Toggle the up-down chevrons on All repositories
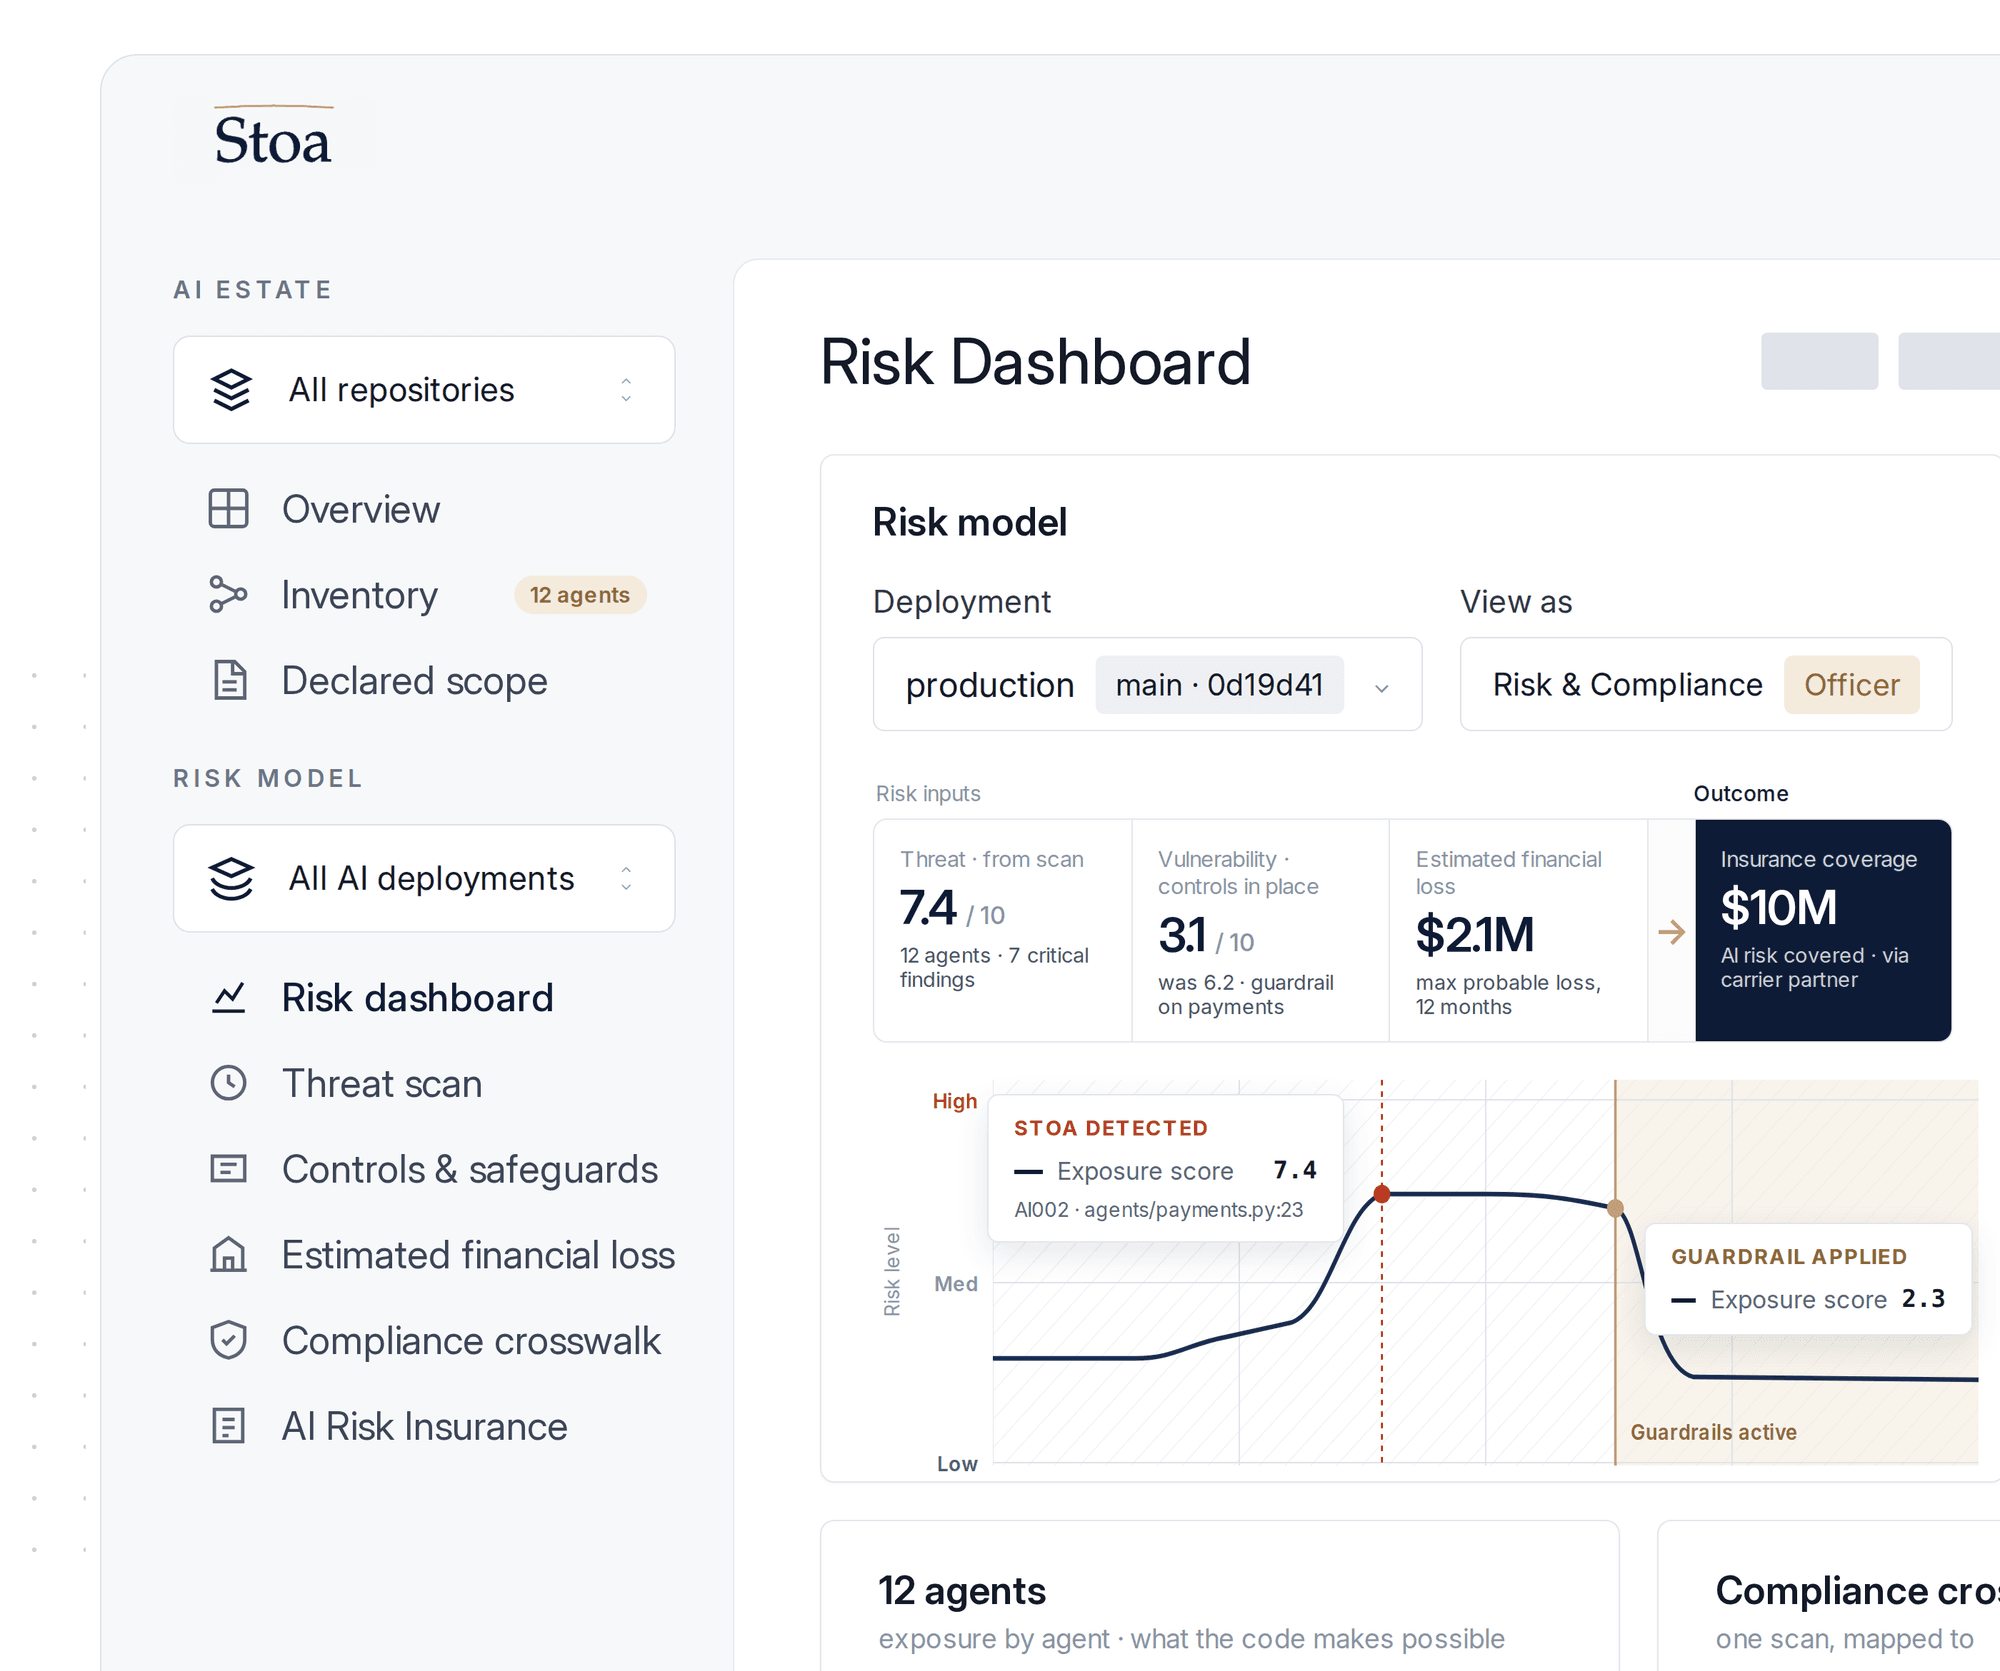The height and width of the screenshot is (1671, 2000). click(x=626, y=390)
